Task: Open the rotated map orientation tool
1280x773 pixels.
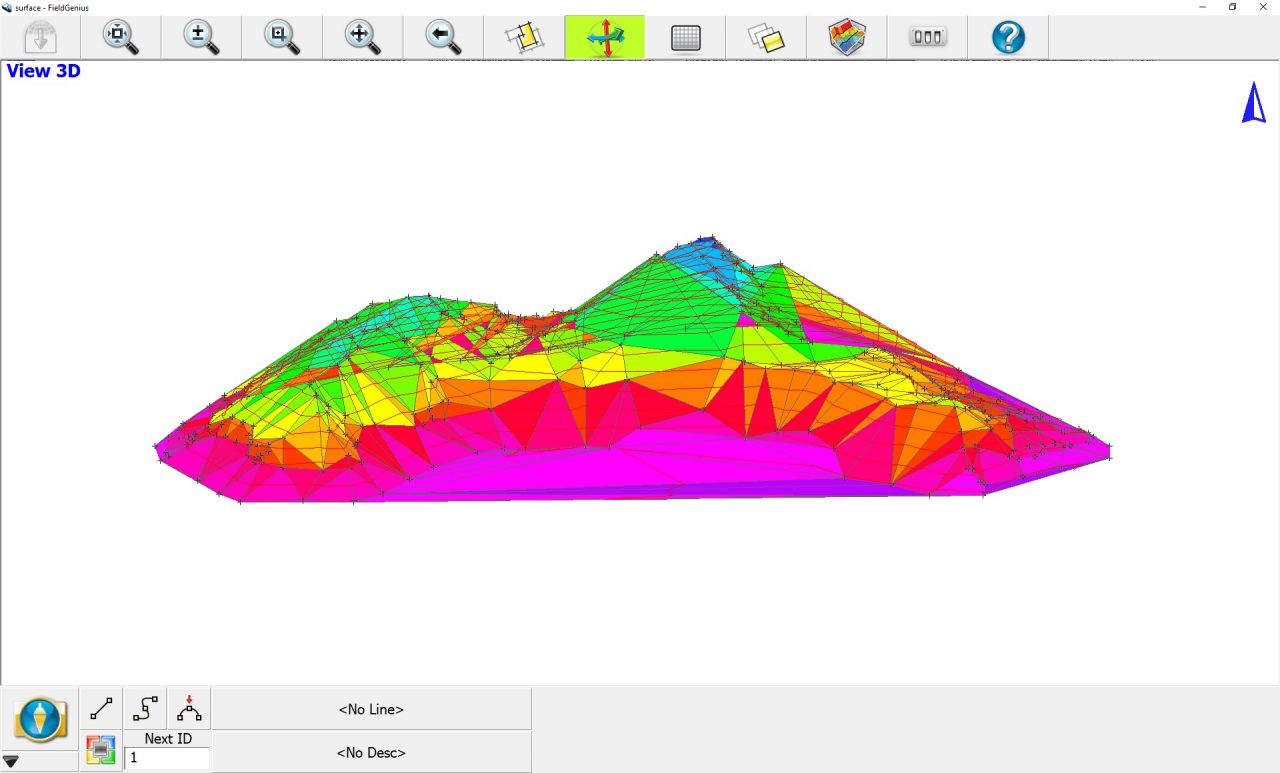Action: click(523, 37)
